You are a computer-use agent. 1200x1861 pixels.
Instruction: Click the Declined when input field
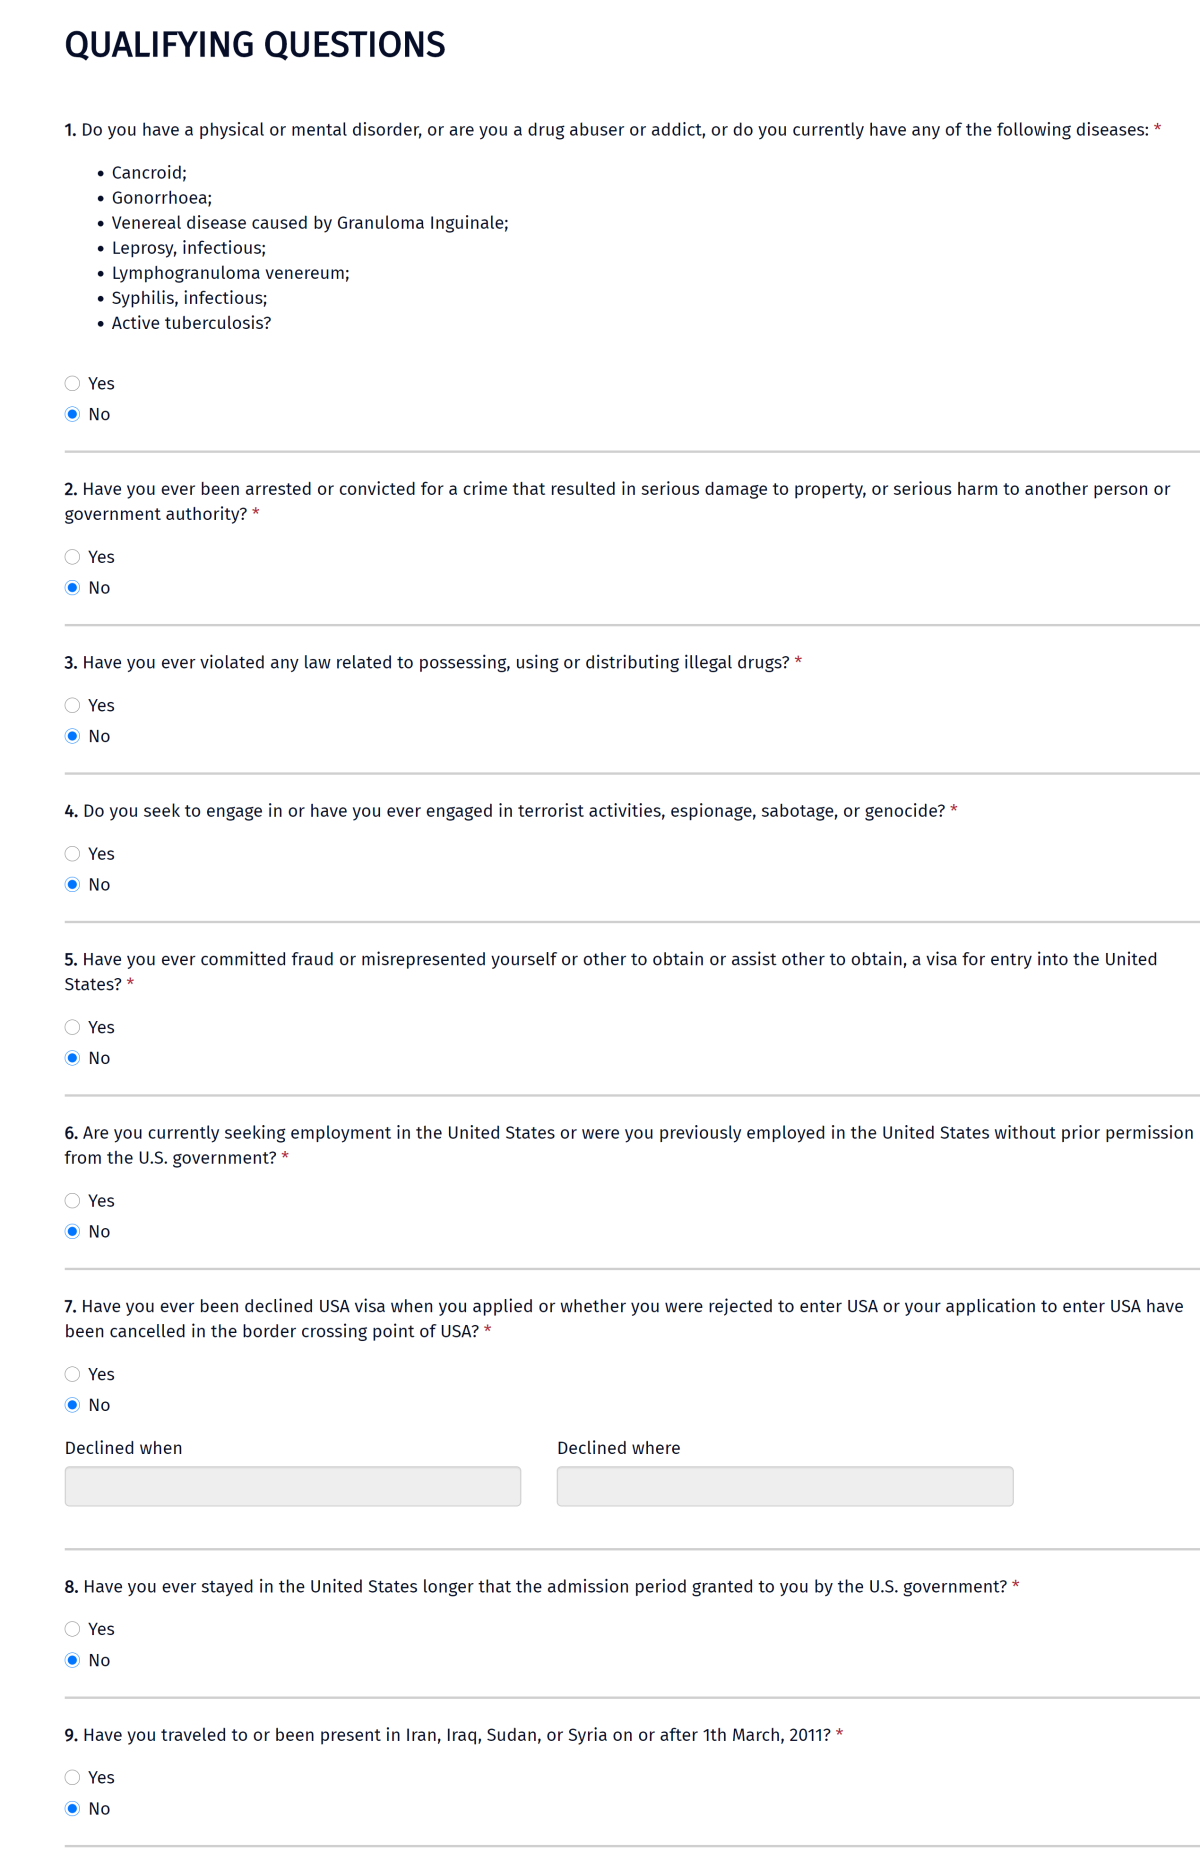pyautogui.click(x=292, y=1486)
